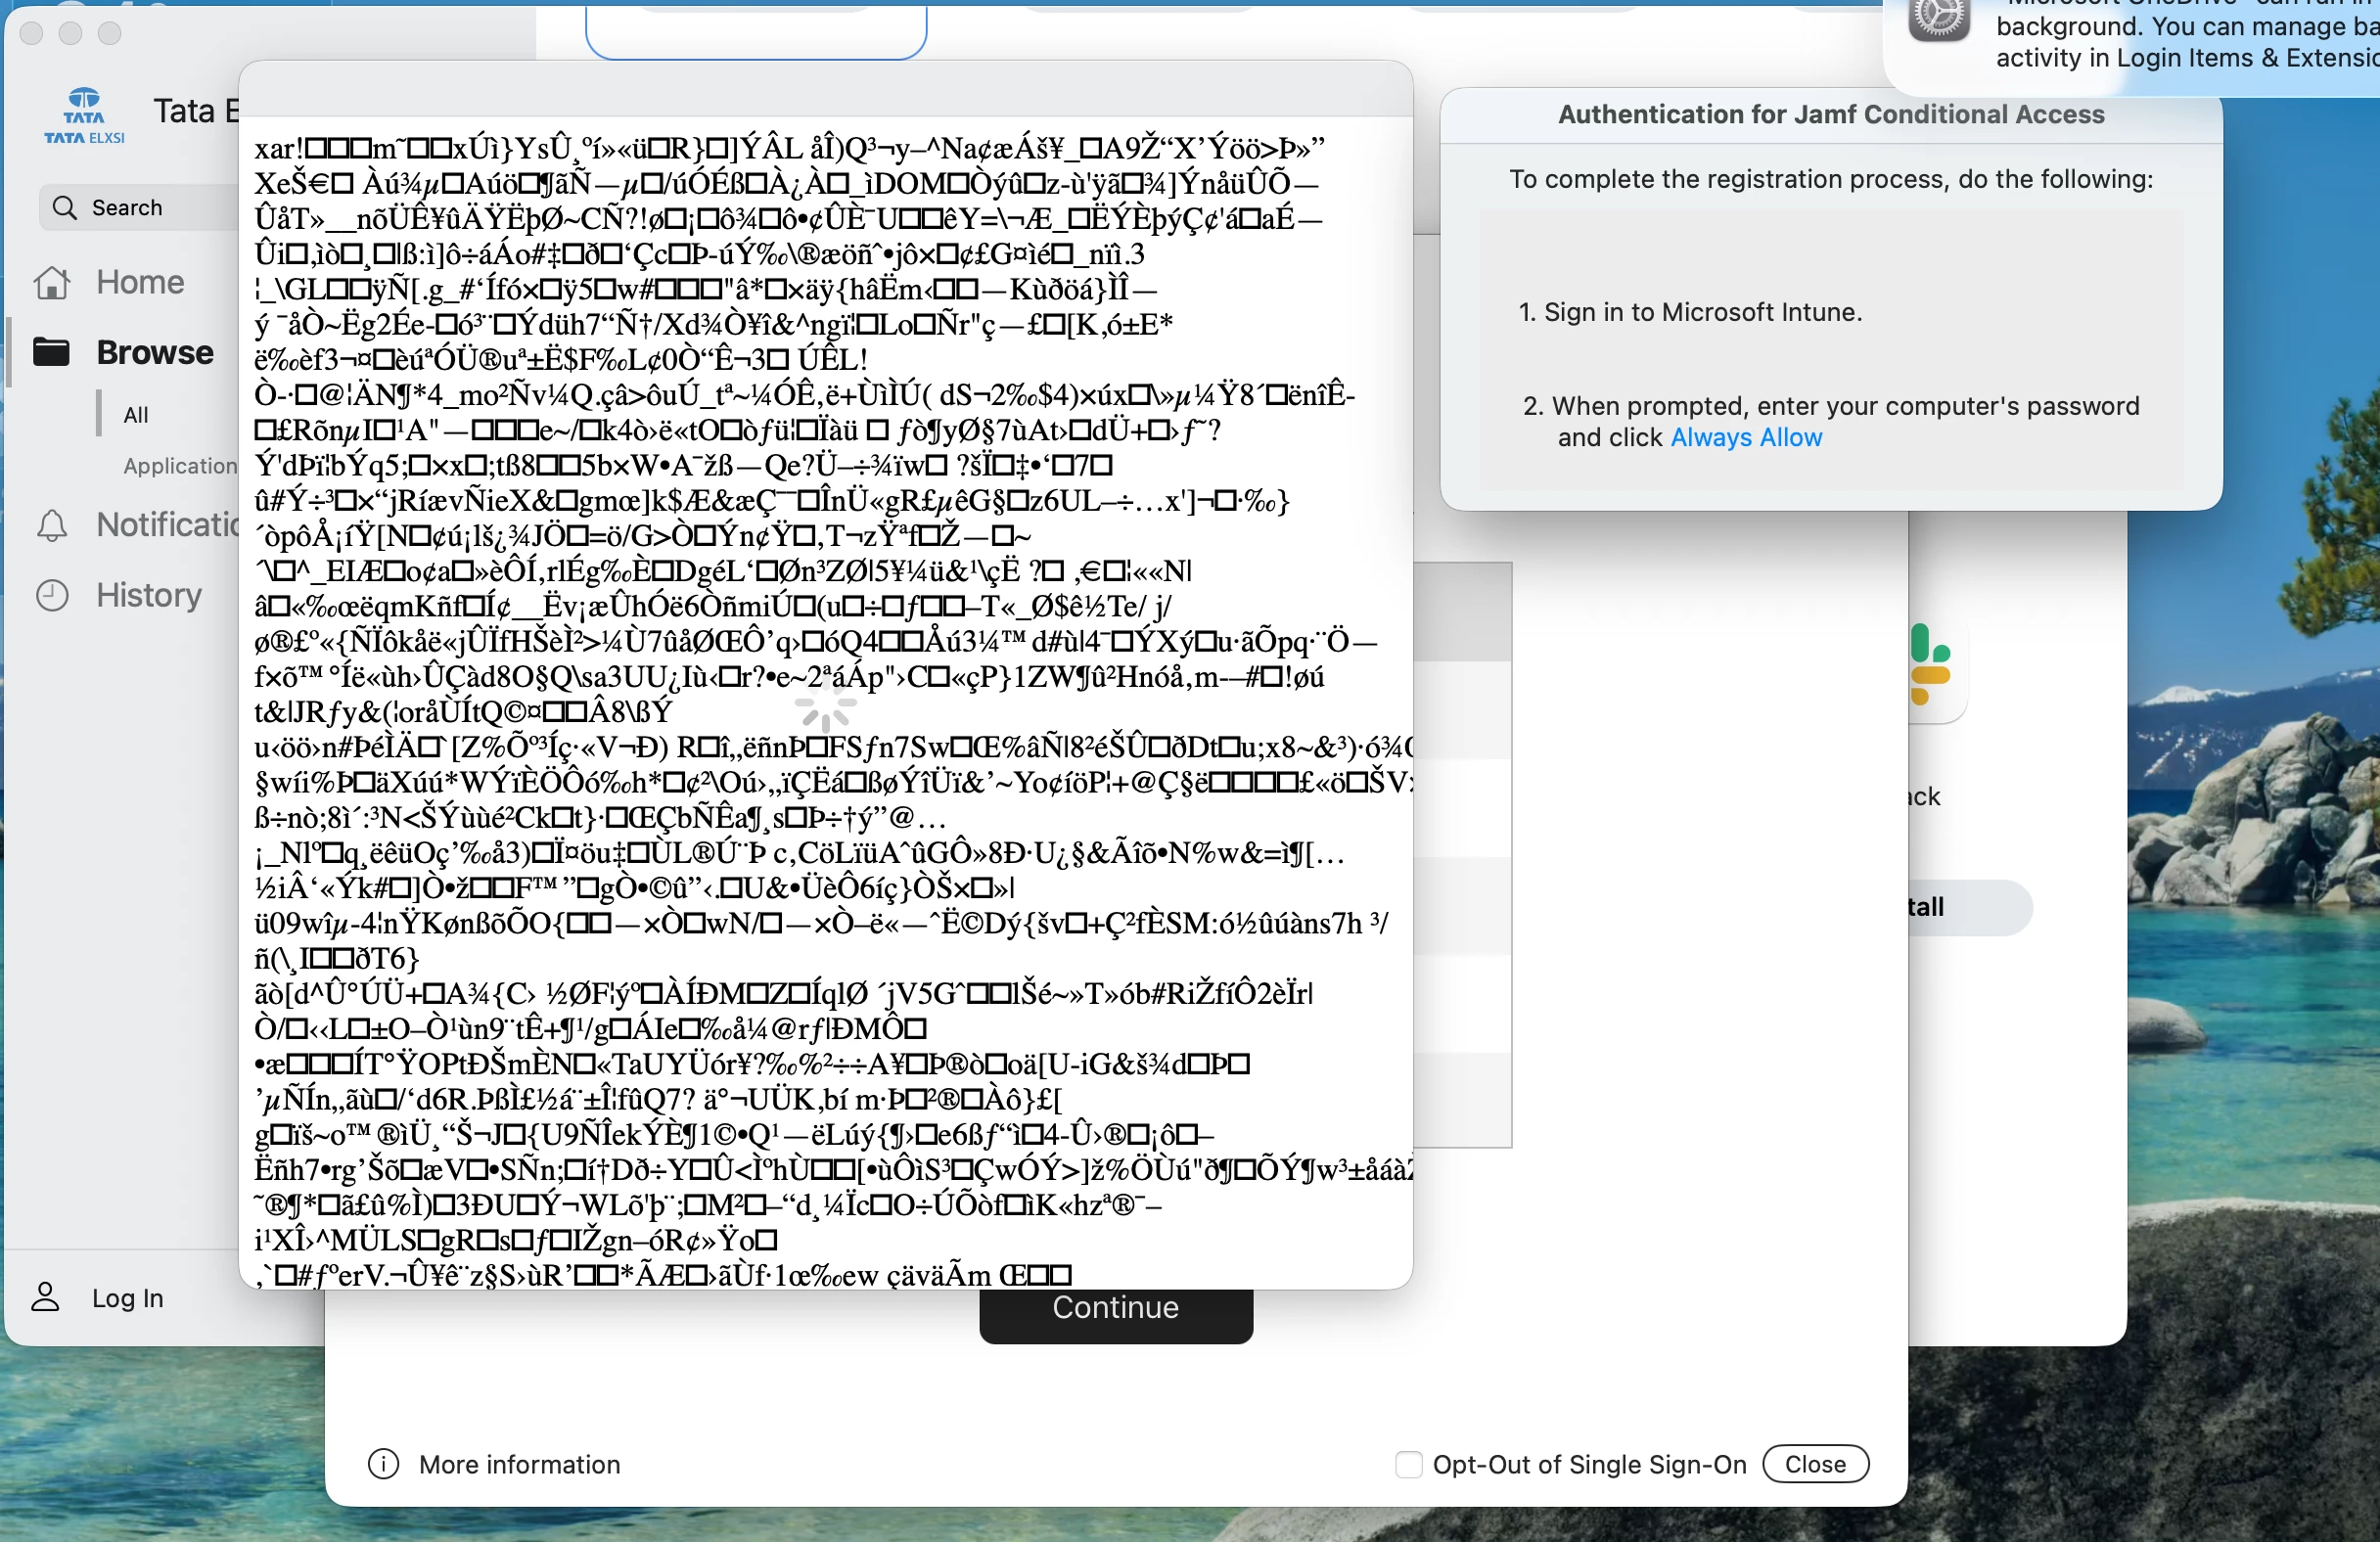Click the Log In person icon

45,1297
